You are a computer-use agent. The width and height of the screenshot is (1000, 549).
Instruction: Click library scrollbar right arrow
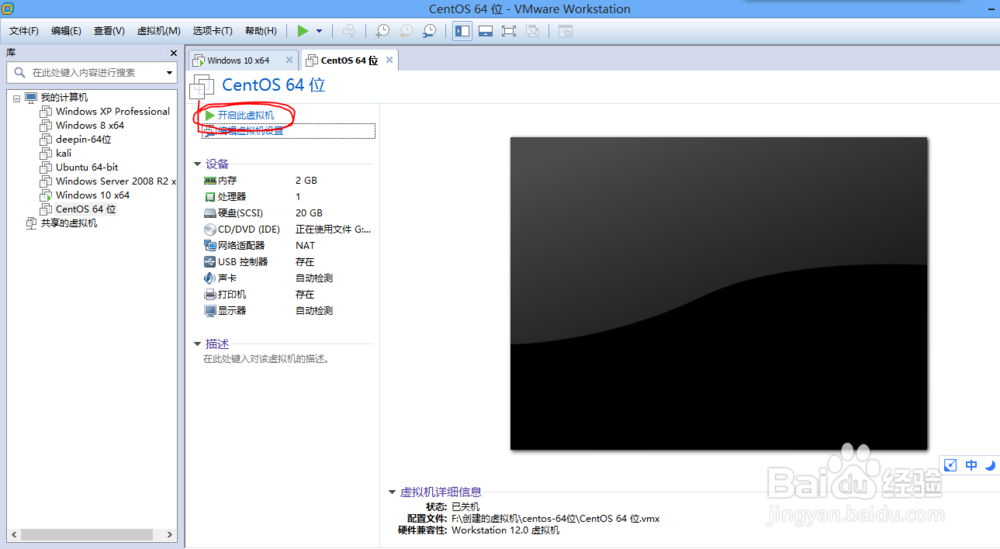click(x=170, y=534)
